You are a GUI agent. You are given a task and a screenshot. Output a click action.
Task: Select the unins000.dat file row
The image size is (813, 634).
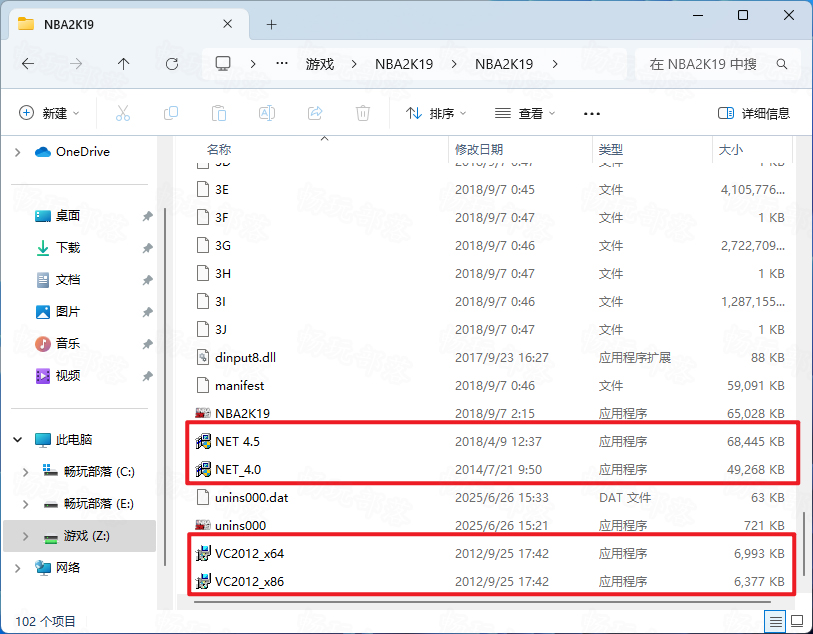490,497
